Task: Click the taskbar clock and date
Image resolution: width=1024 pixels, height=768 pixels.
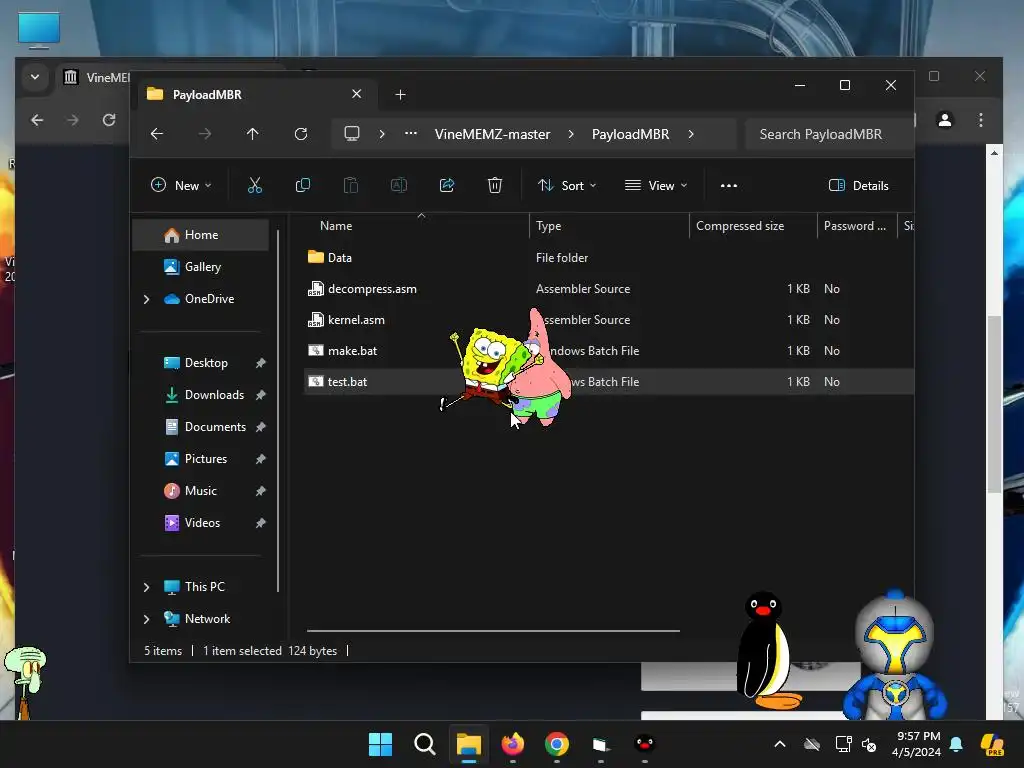Action: 916,744
